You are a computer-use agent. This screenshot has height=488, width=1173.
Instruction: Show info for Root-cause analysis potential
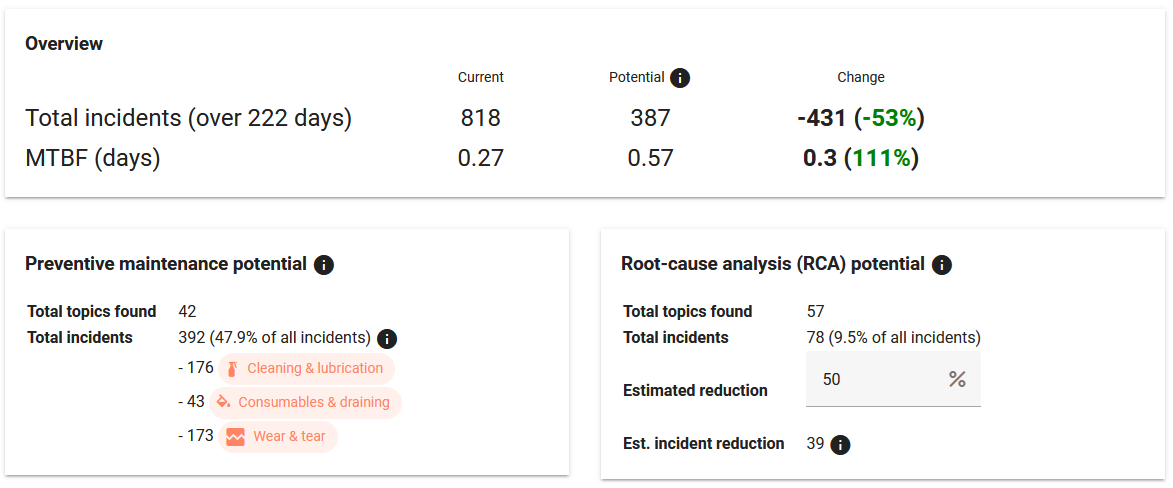(x=941, y=265)
